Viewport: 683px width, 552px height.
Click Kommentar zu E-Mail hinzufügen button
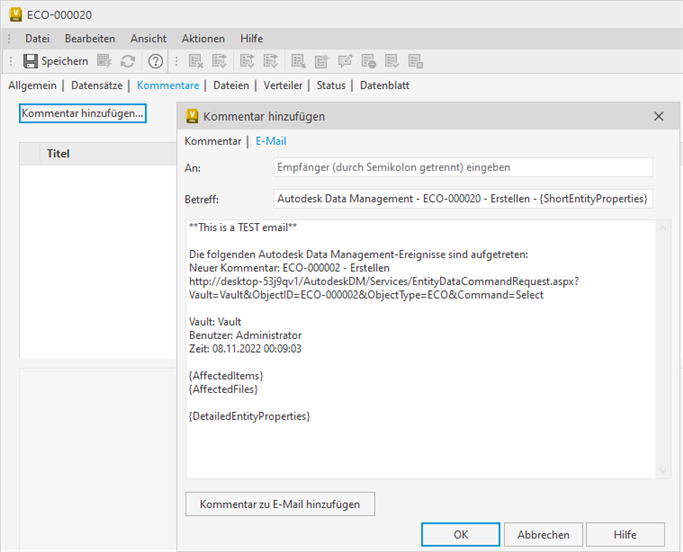click(x=280, y=504)
